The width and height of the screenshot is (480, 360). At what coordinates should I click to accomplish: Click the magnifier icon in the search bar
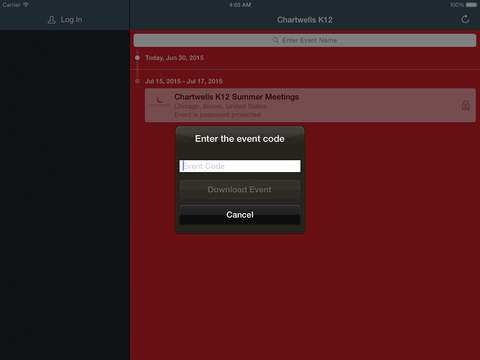275,40
